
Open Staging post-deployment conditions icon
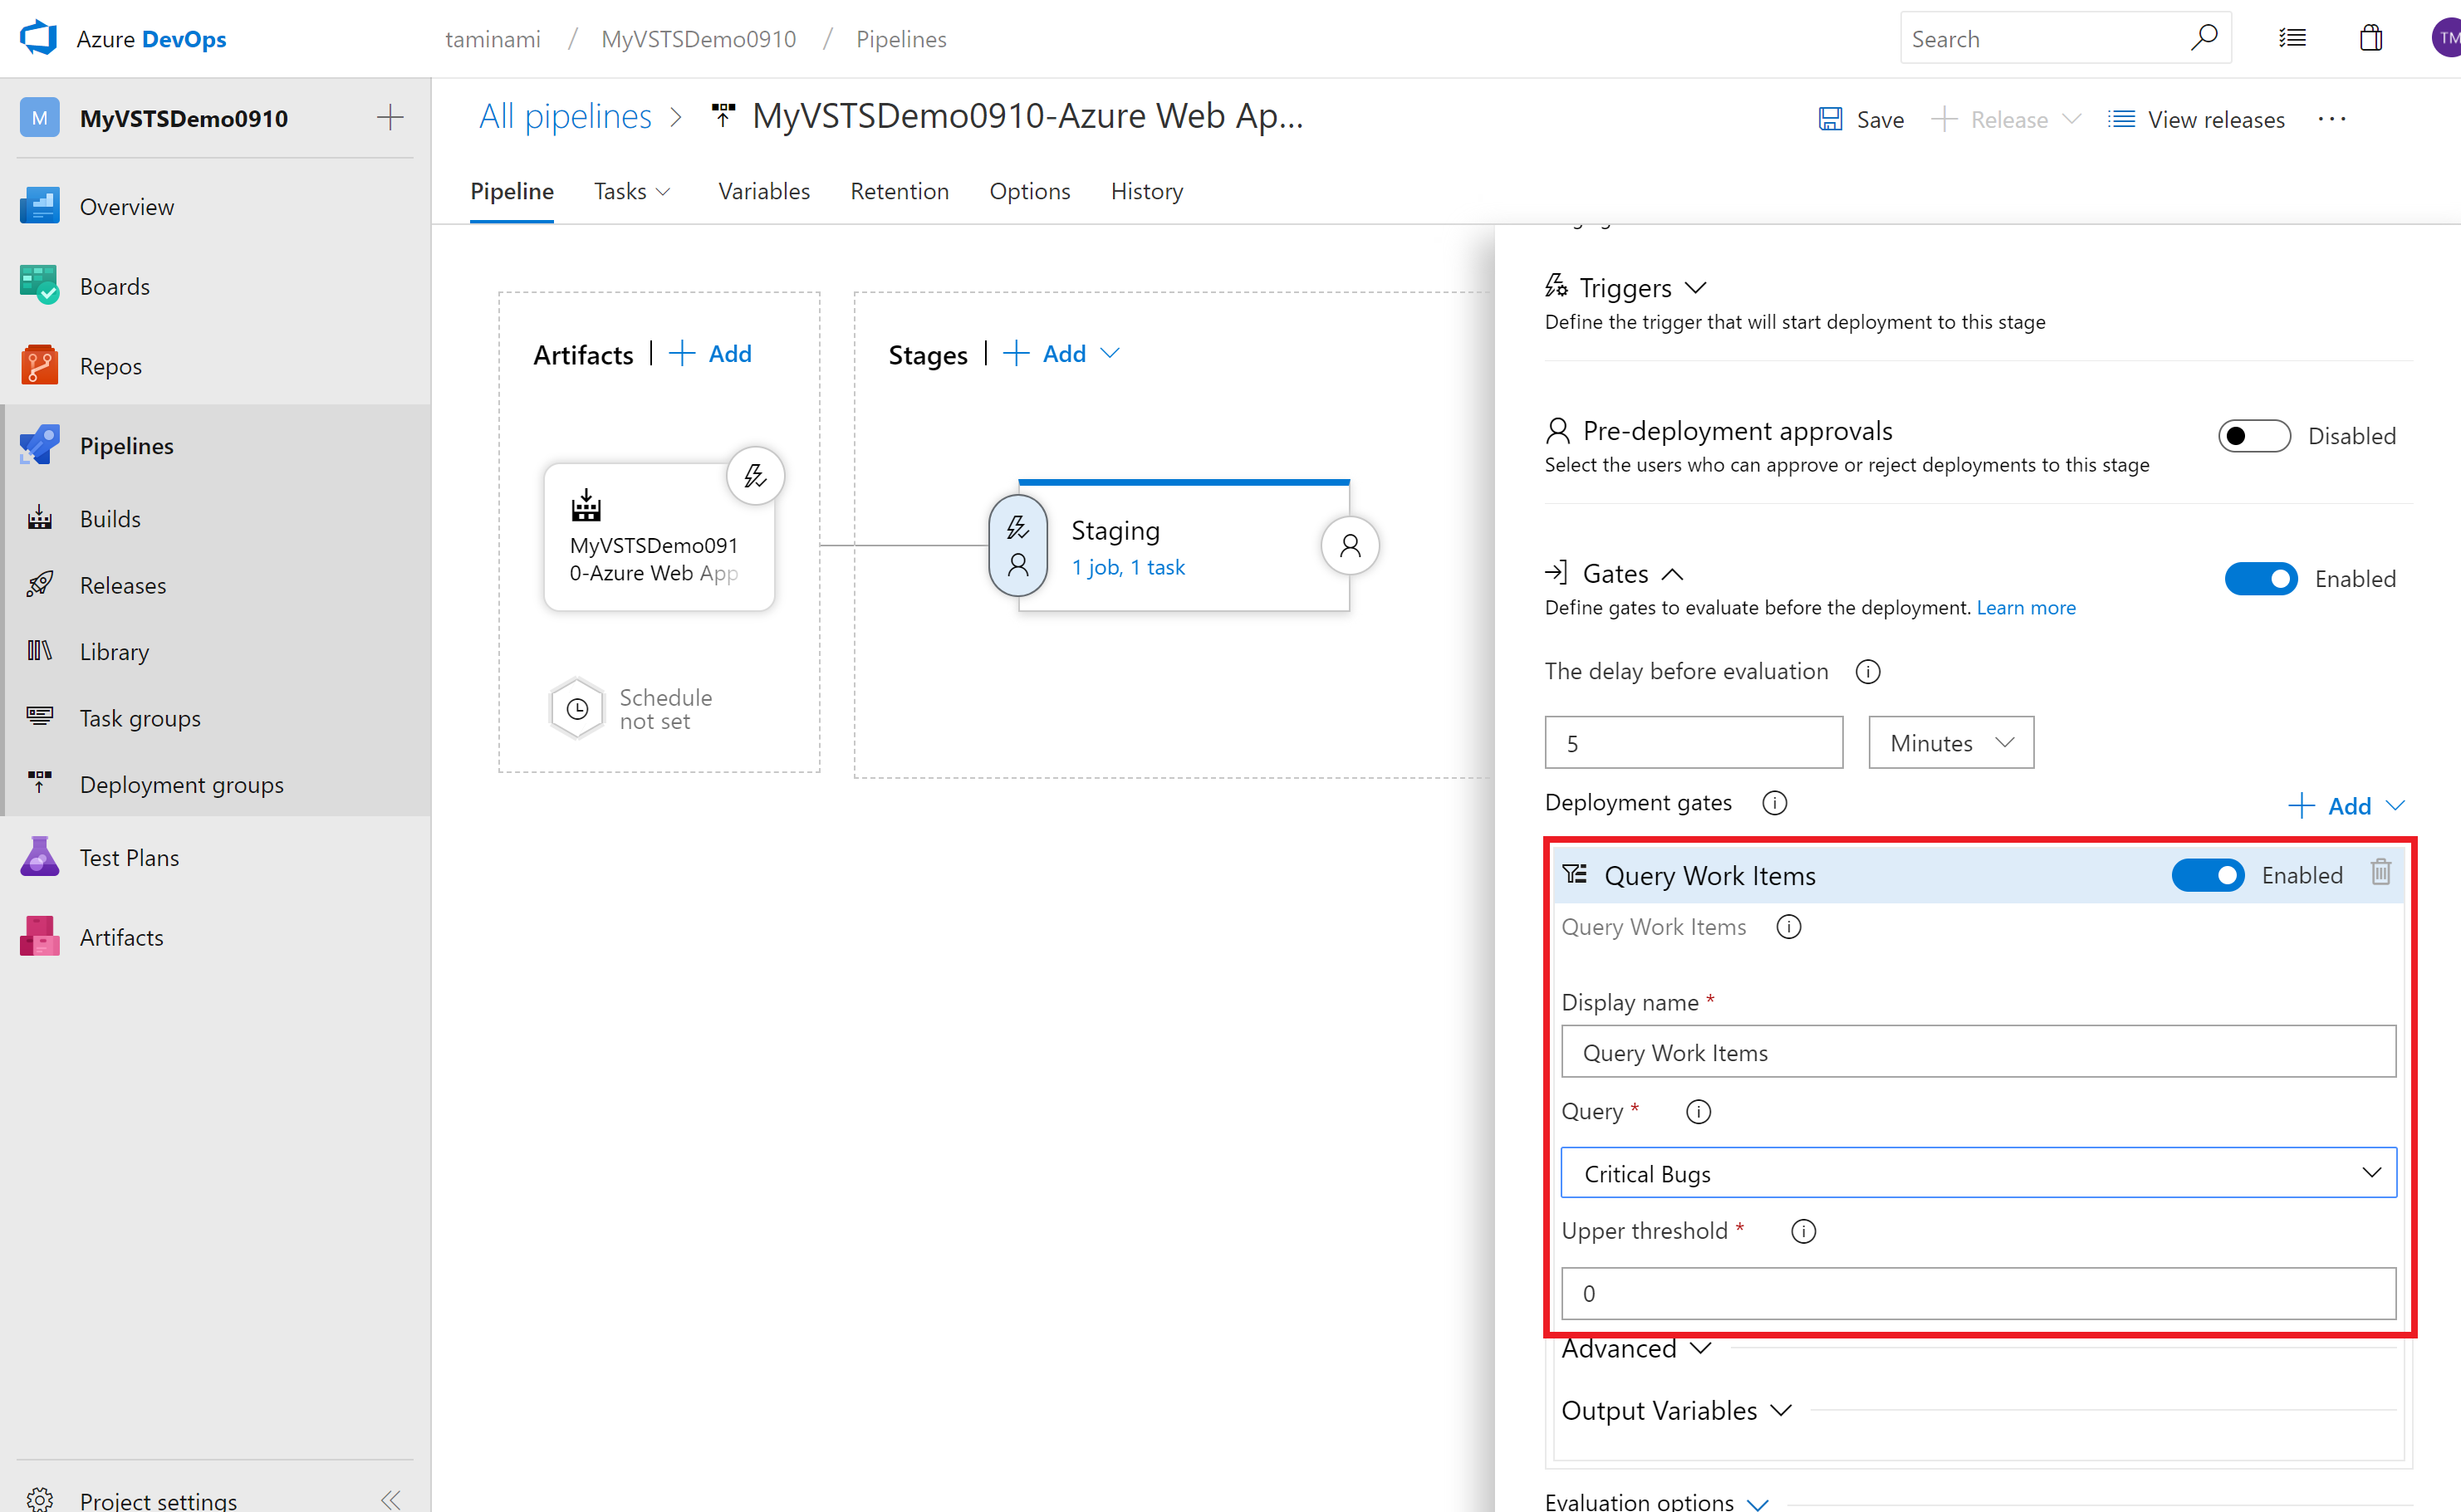pyautogui.click(x=1349, y=546)
